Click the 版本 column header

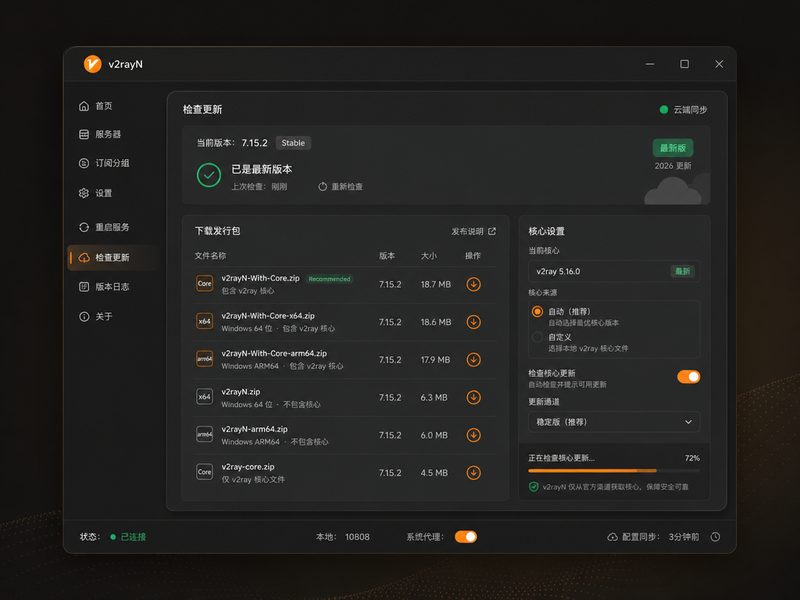coord(387,256)
